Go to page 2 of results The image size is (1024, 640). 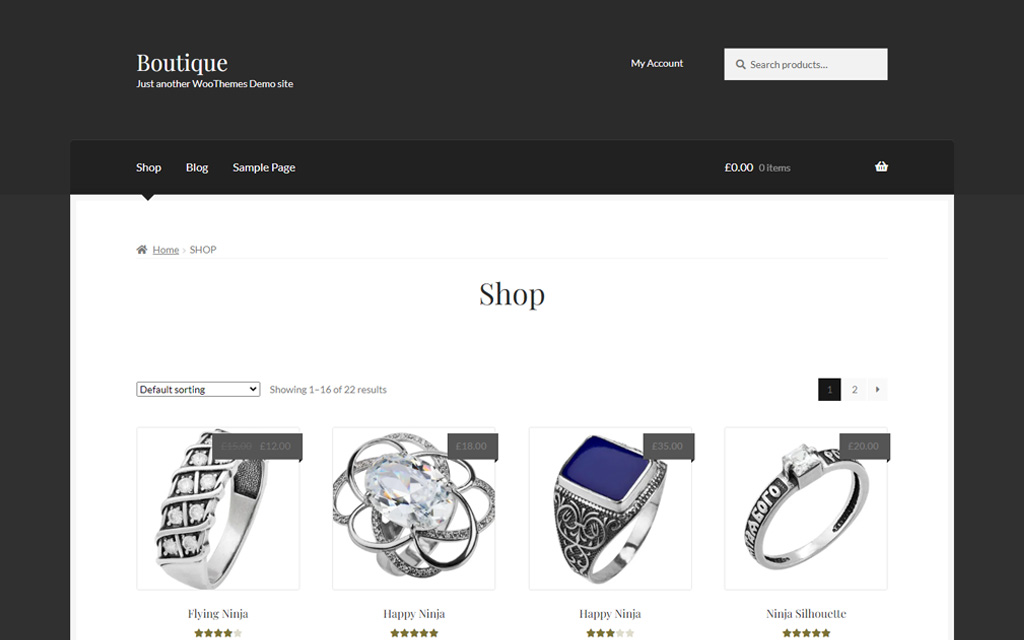[x=854, y=389]
